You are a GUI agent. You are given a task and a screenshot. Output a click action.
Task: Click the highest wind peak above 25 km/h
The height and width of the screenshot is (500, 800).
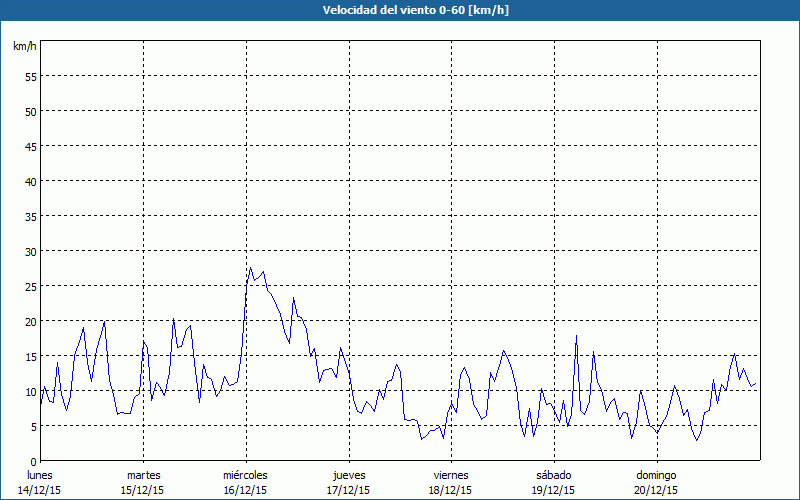(250, 268)
